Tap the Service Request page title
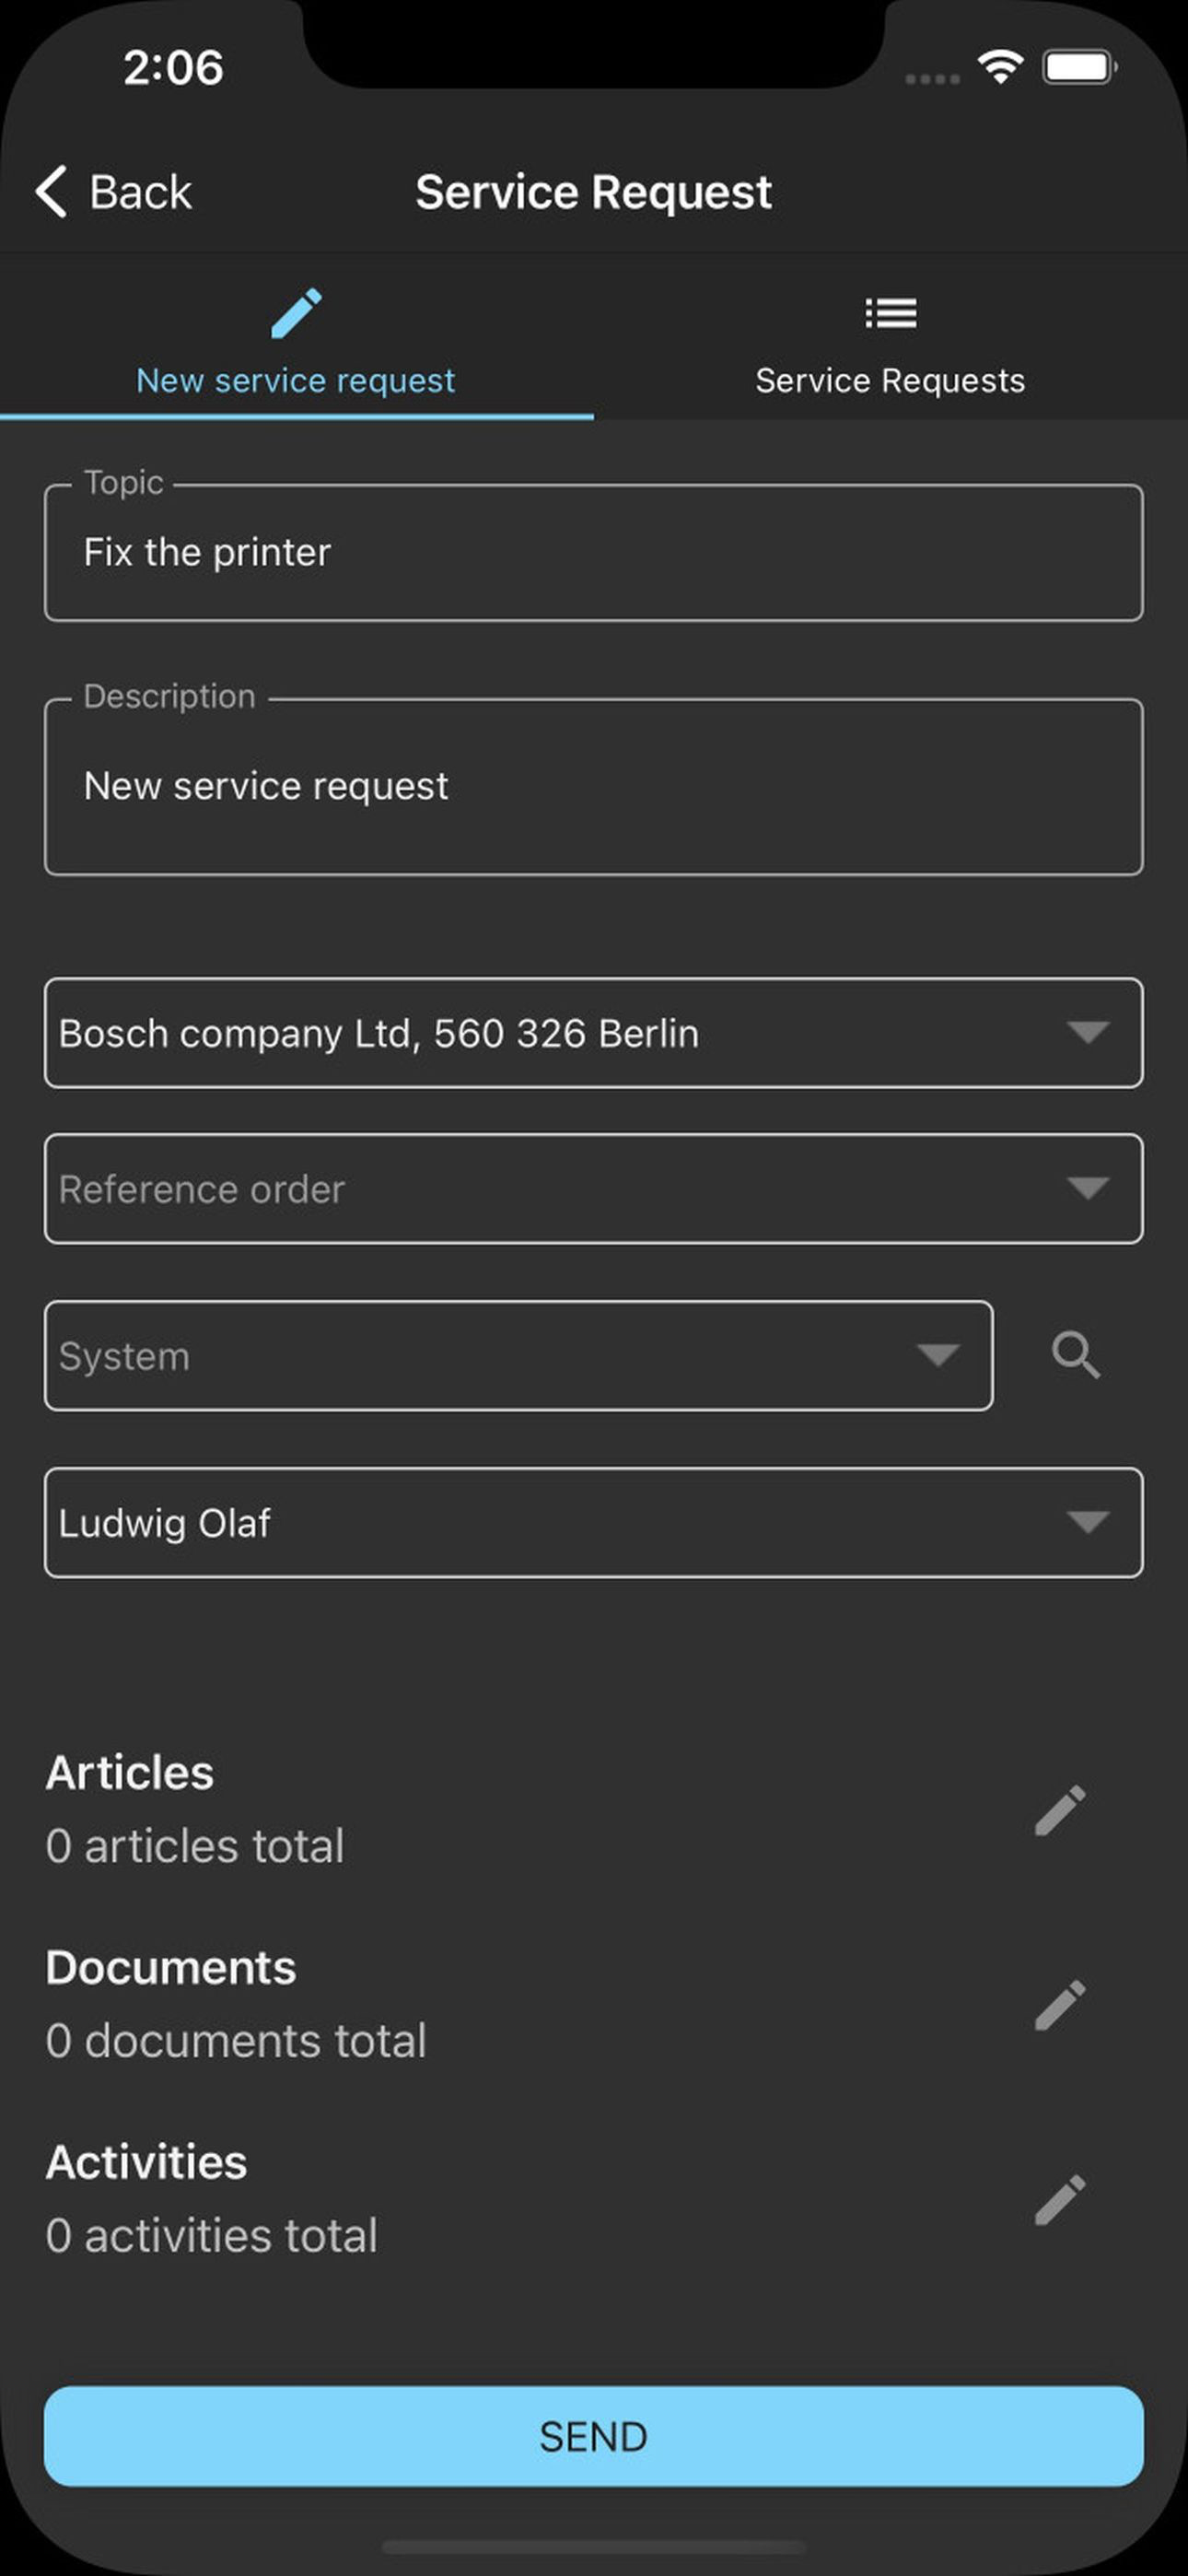Screen dimensions: 1188x2576 [594, 192]
